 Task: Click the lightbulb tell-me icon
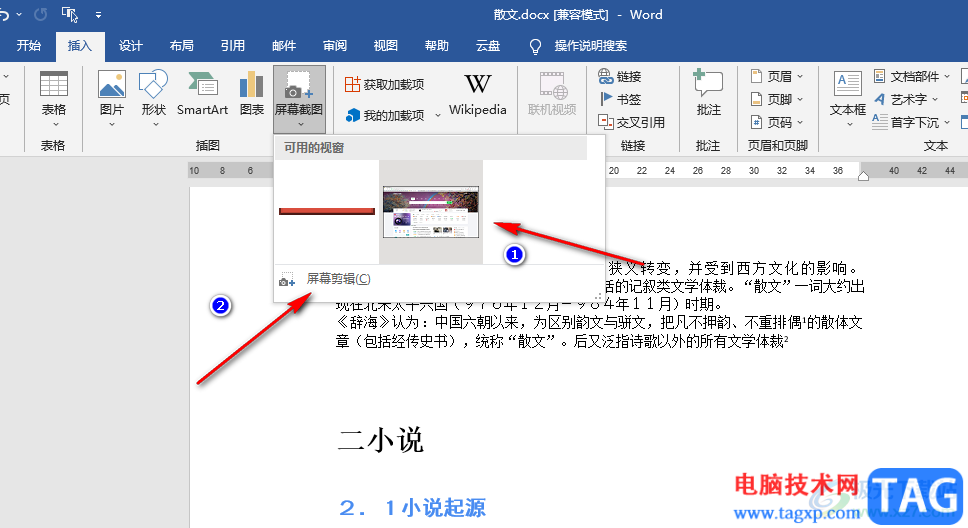(535, 46)
